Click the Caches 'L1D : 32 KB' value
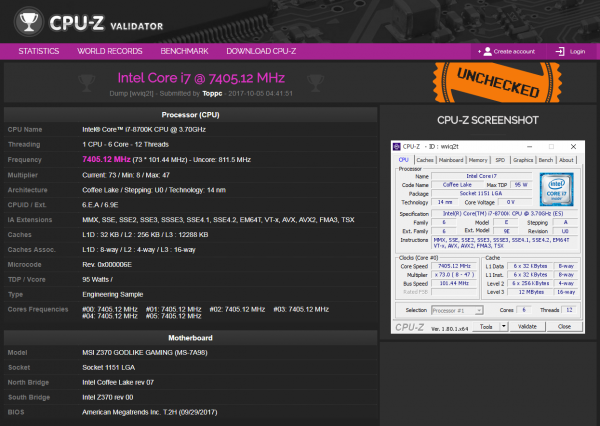The height and width of the screenshot is (426, 600). tap(145, 235)
